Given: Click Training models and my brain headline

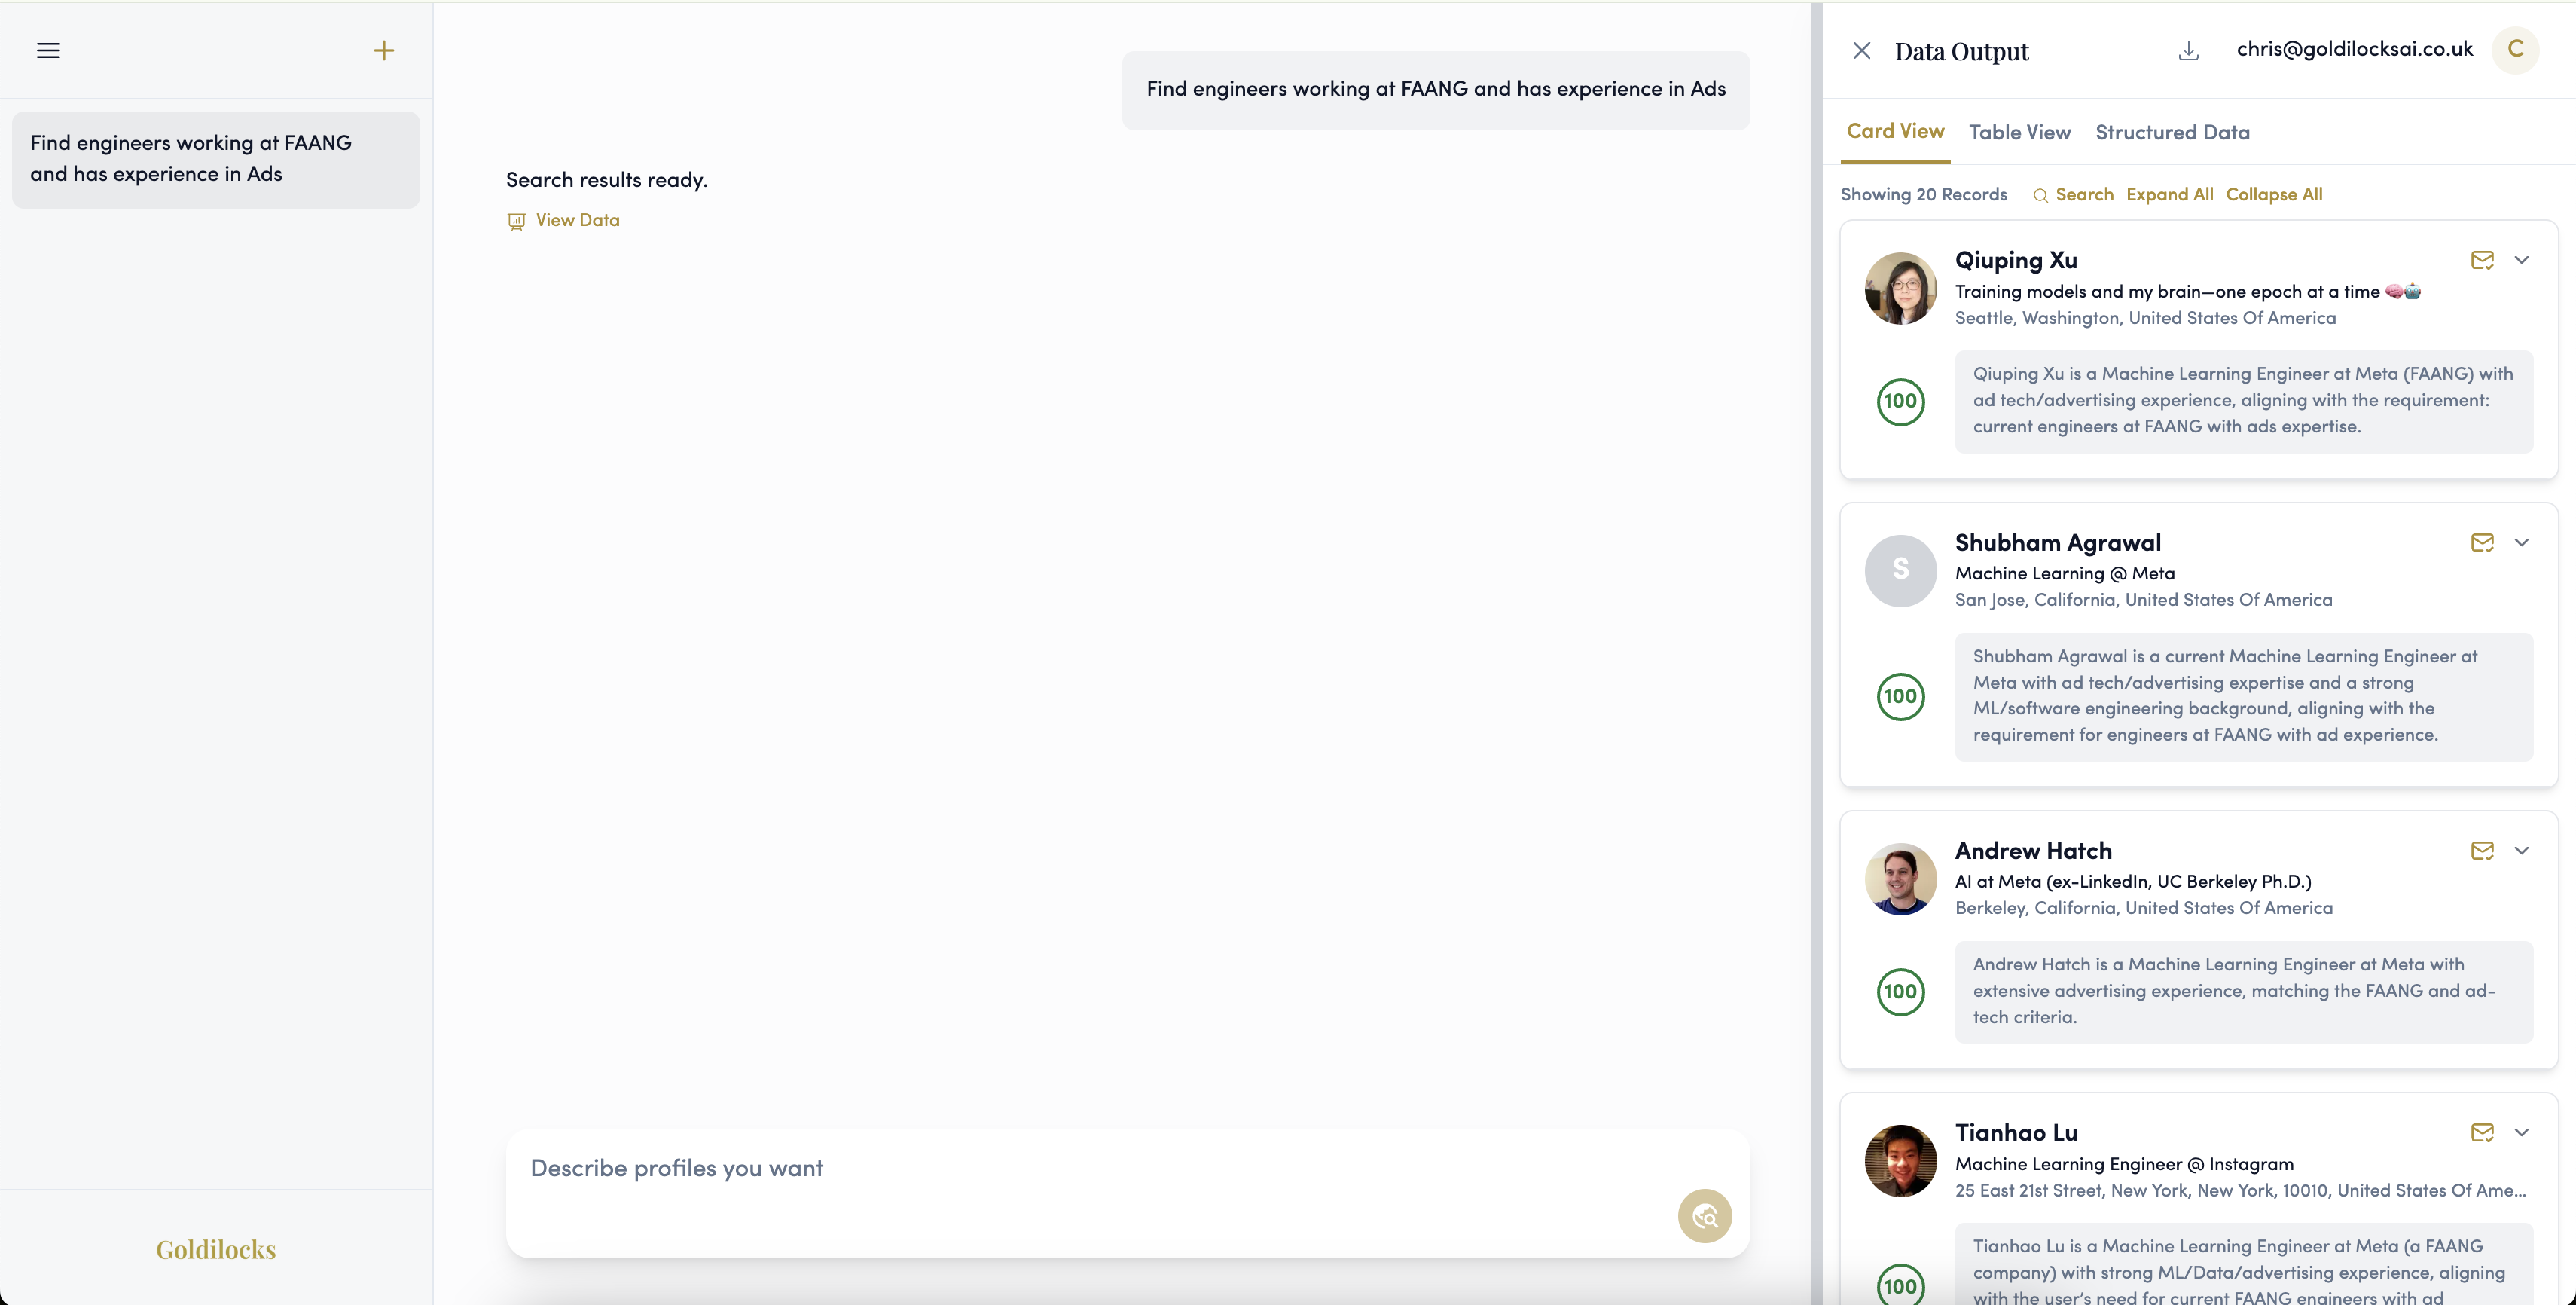Looking at the screenshot, I should coord(2187,291).
